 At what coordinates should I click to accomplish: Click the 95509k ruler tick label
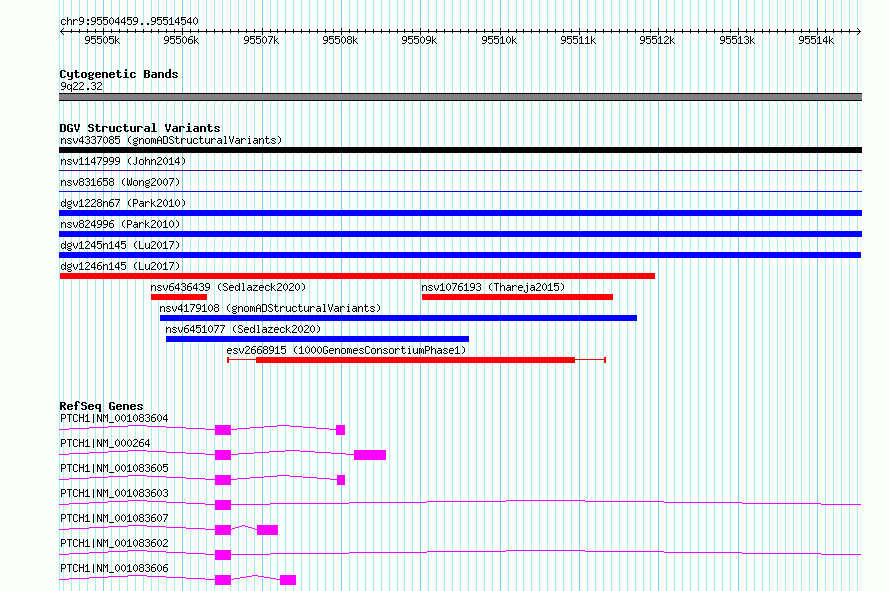(419, 40)
